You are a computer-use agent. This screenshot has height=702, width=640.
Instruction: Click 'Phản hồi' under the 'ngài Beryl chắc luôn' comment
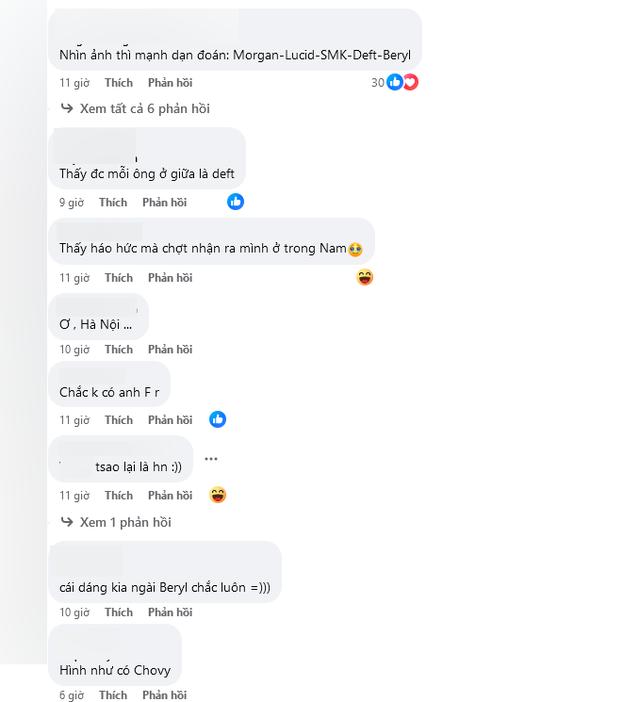coord(170,612)
